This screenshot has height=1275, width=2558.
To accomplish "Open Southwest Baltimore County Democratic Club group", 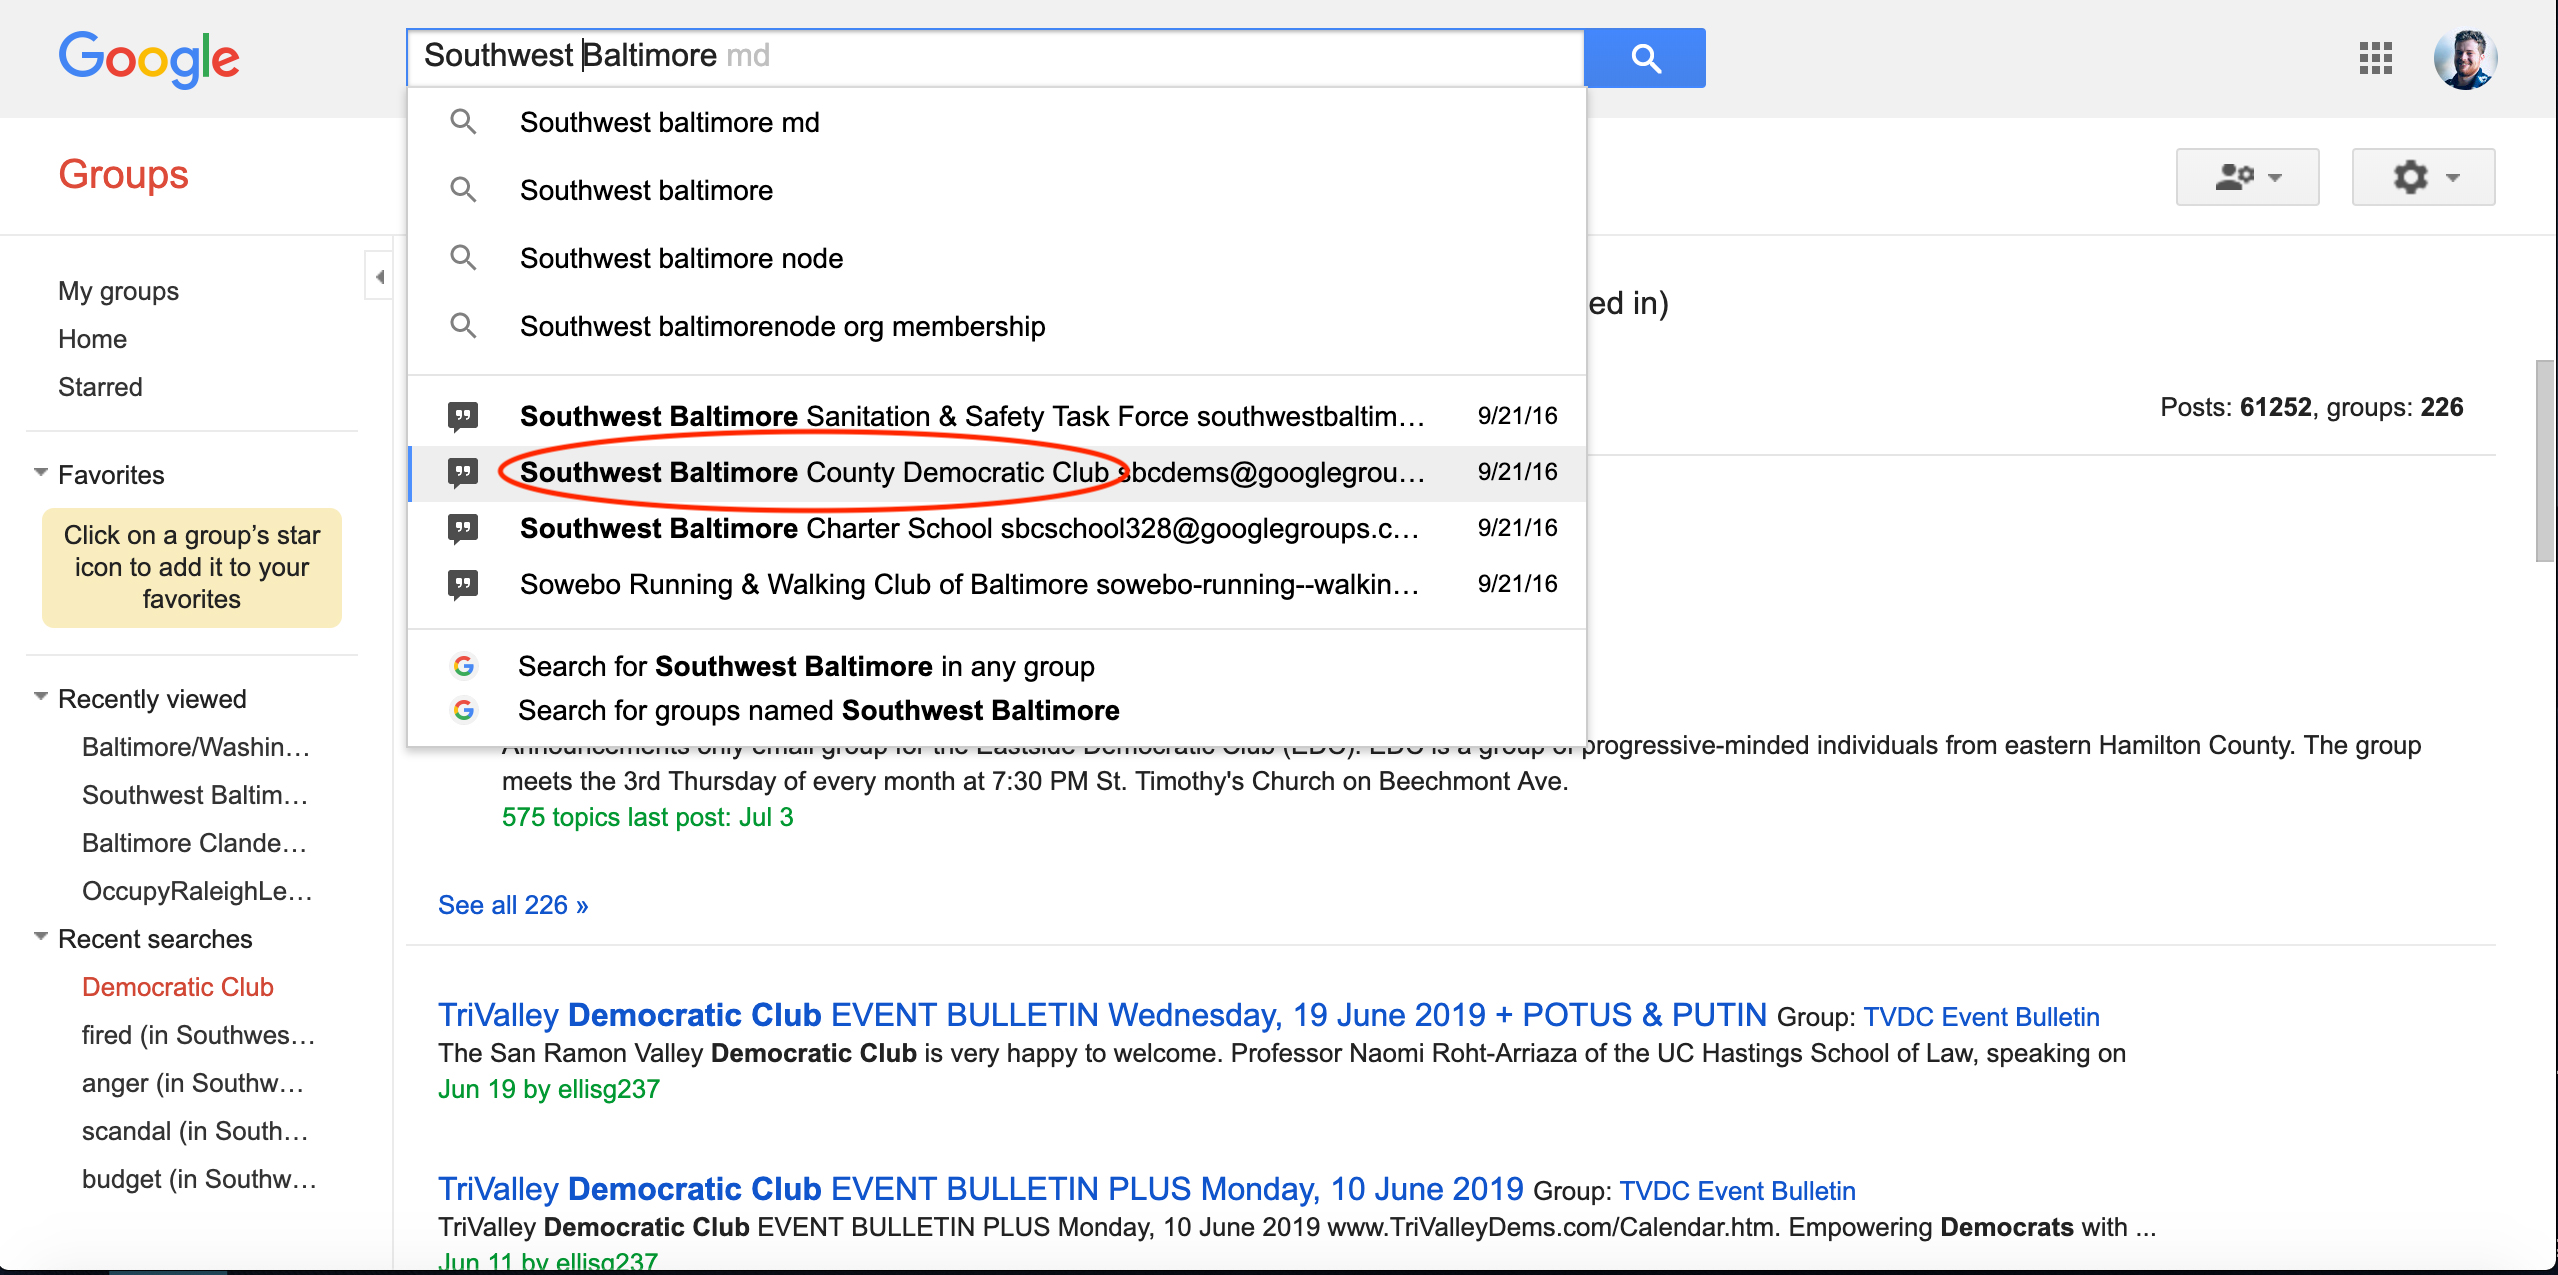I will tap(997, 472).
